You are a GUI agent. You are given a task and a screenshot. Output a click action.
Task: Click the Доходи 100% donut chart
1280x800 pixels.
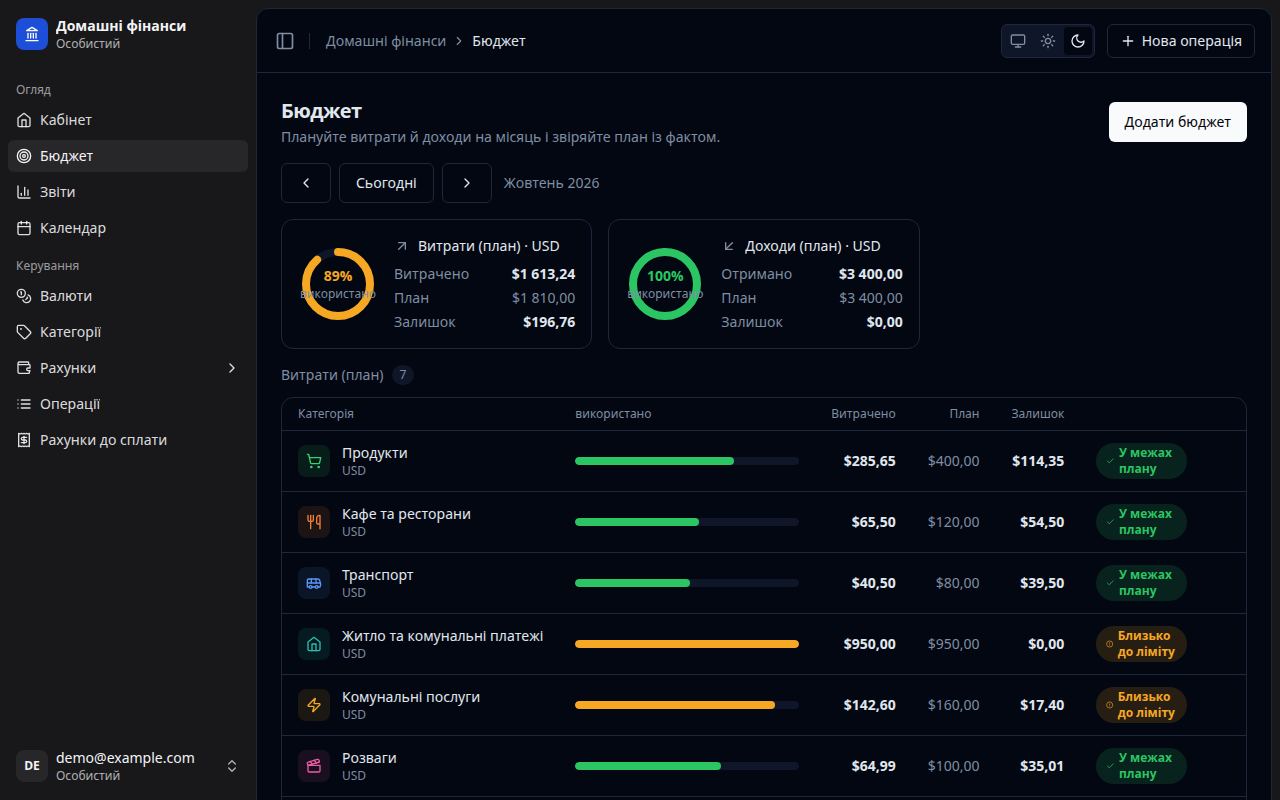click(x=665, y=284)
